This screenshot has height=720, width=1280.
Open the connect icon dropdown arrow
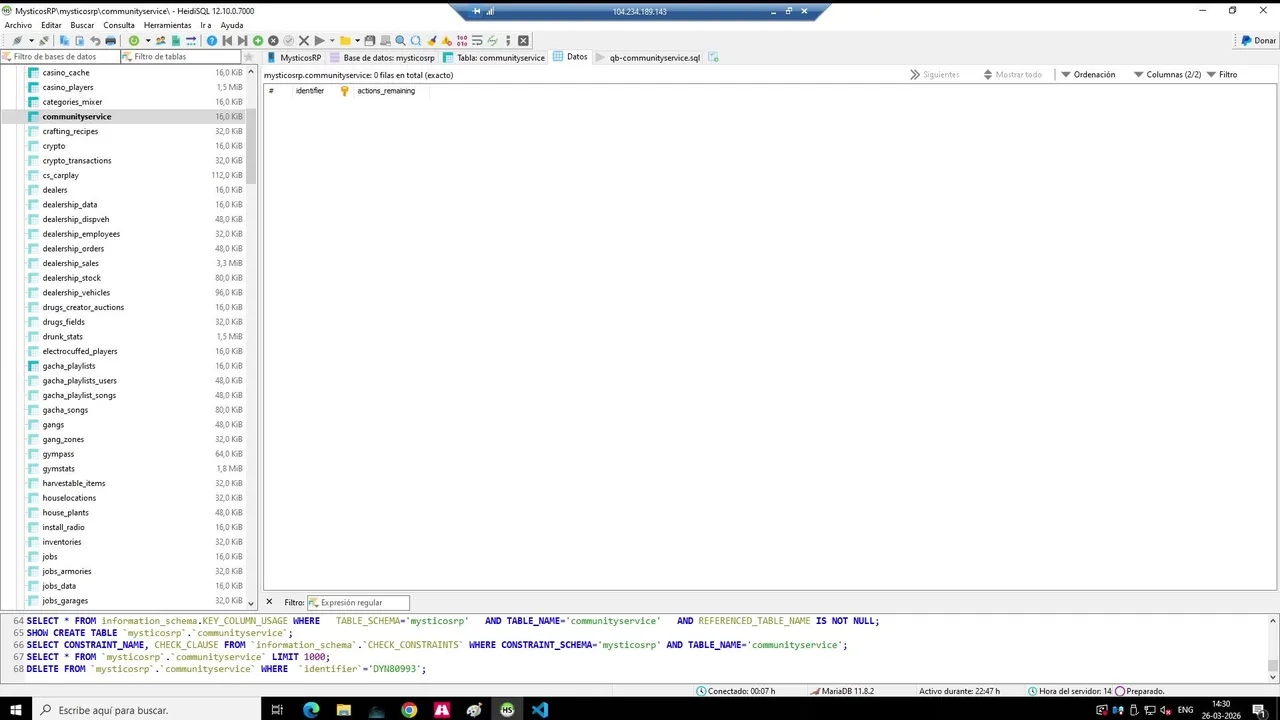32,41
